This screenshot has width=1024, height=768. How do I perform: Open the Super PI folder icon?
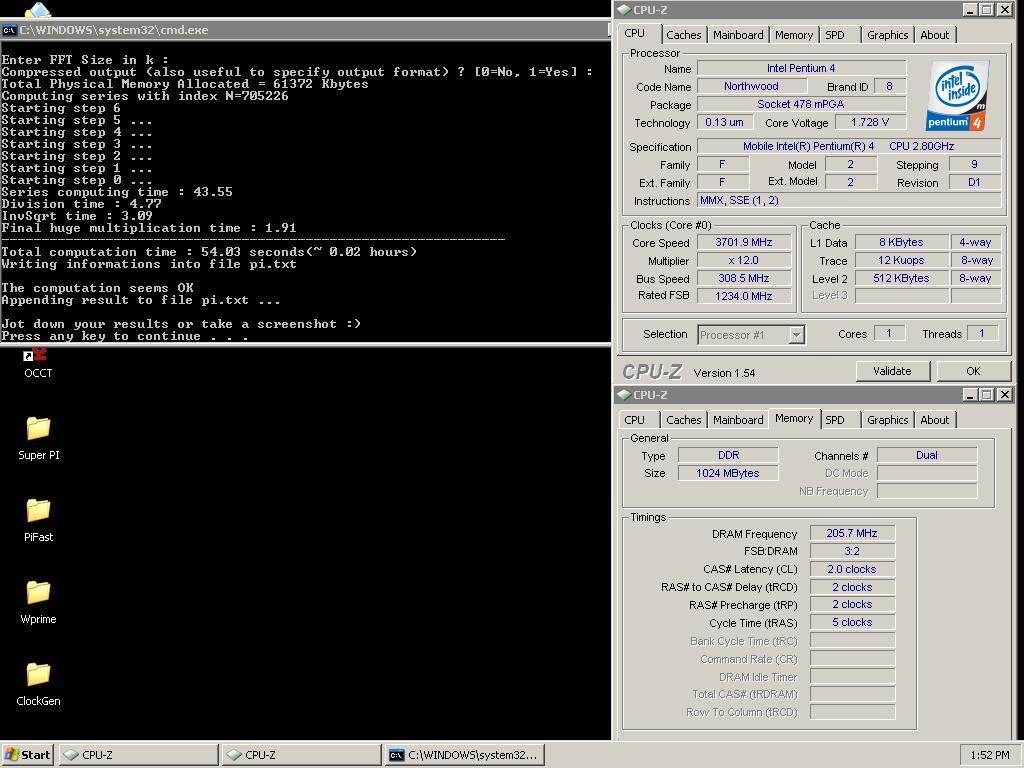pos(39,438)
